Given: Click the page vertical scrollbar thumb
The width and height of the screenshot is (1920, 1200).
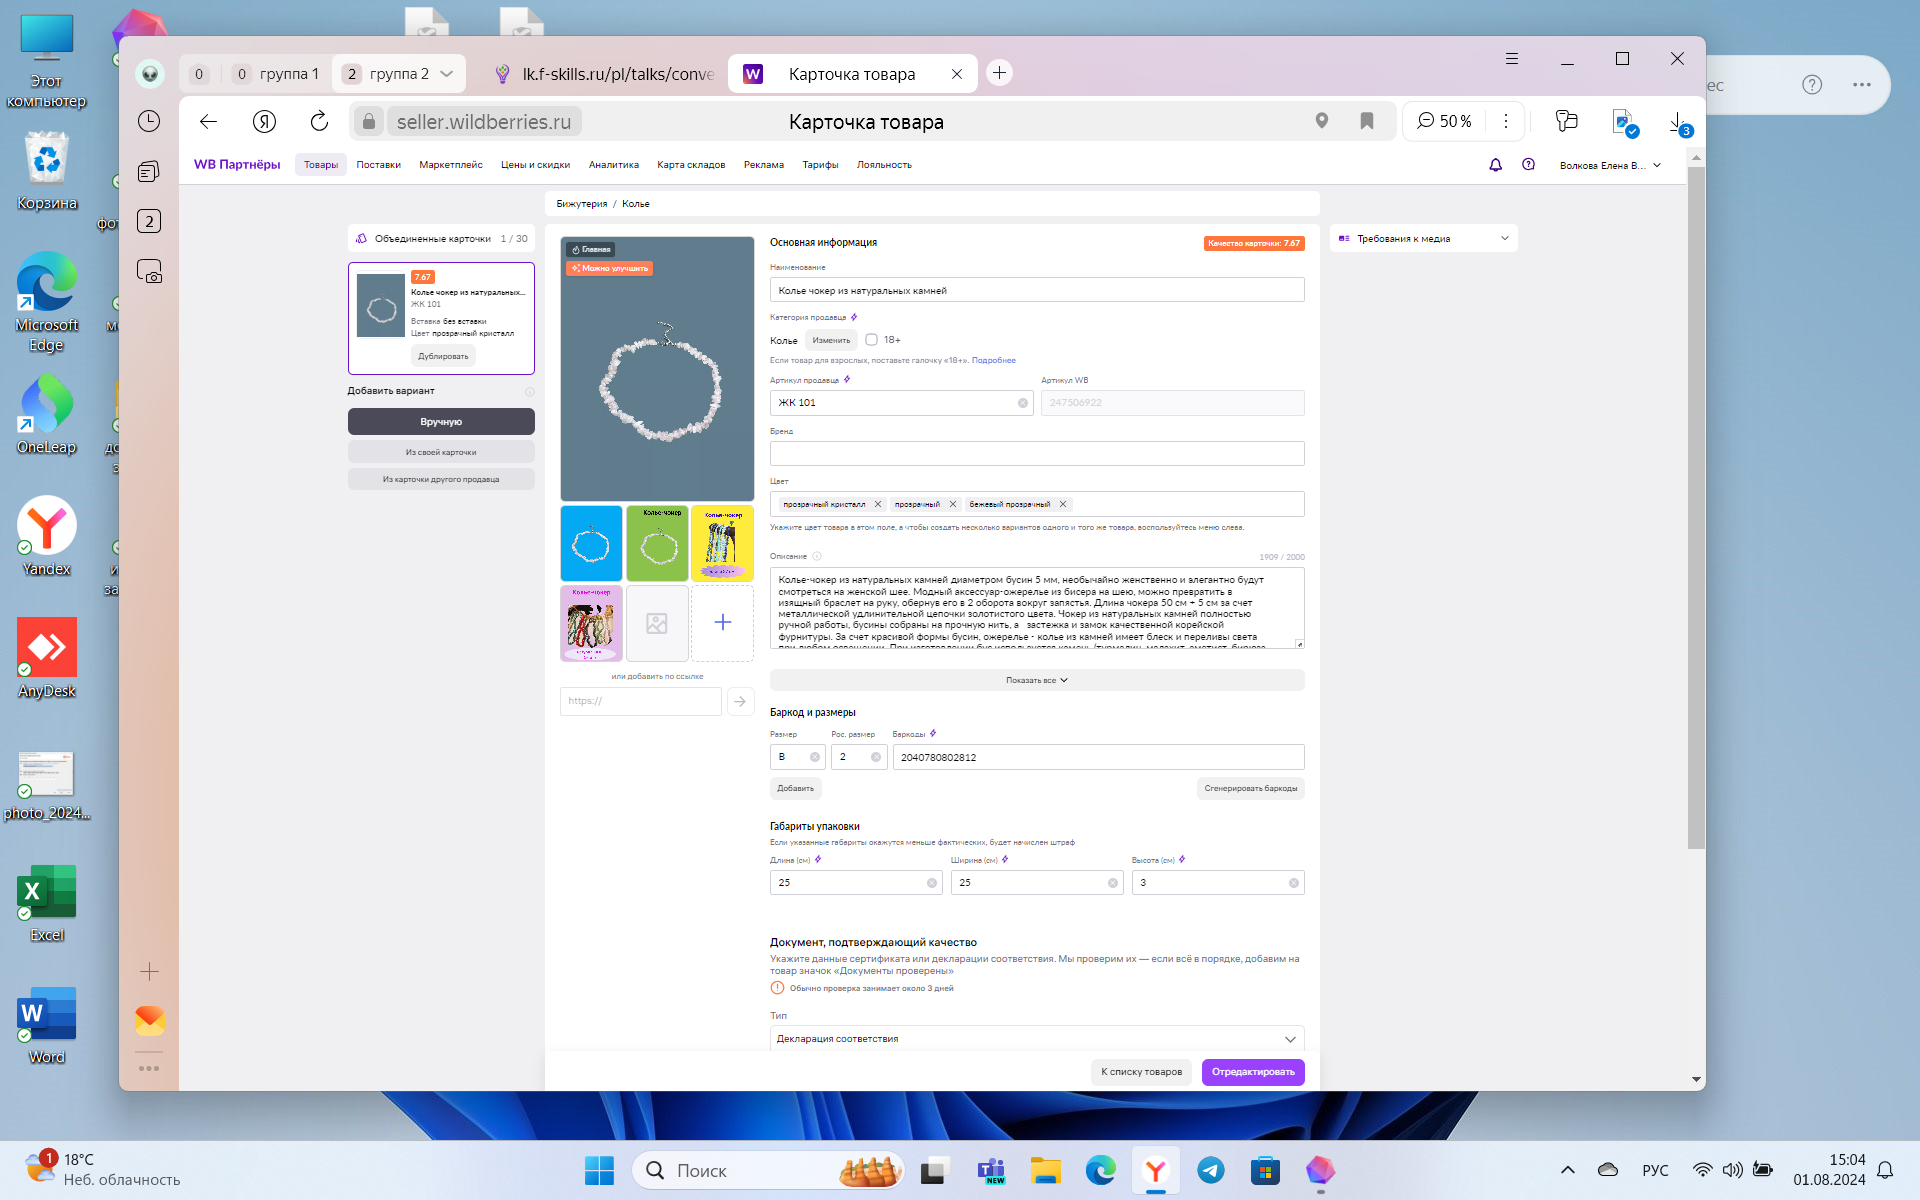Looking at the screenshot, I should point(1696,508).
